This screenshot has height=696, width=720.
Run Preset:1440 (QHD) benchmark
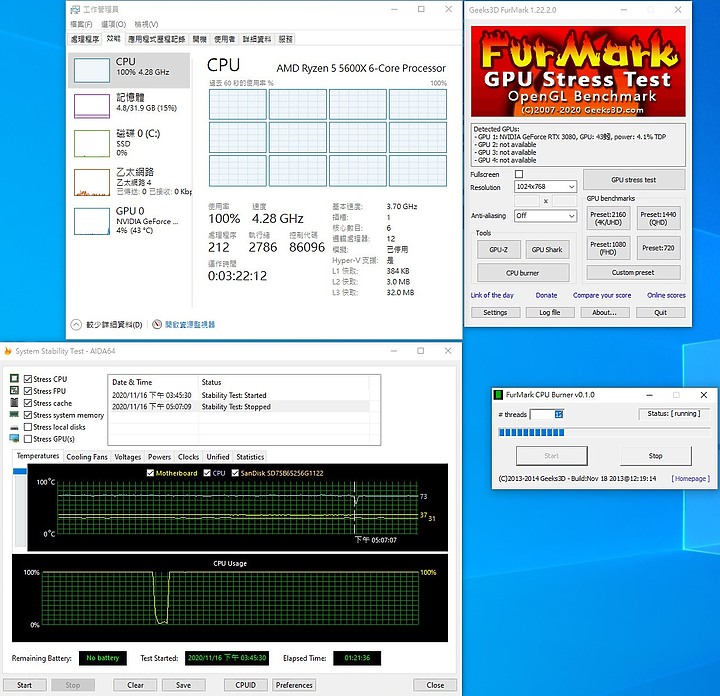pyautogui.click(x=658, y=218)
